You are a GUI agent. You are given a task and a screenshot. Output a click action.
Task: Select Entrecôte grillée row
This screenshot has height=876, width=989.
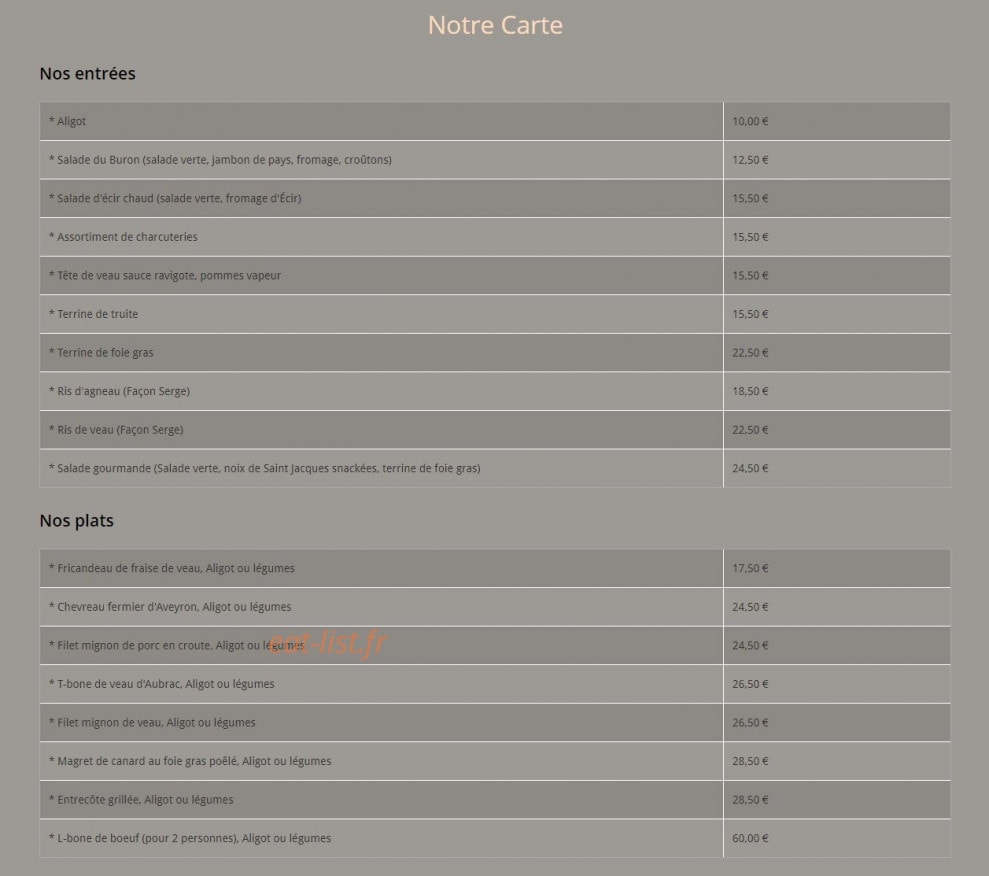click(x=494, y=799)
